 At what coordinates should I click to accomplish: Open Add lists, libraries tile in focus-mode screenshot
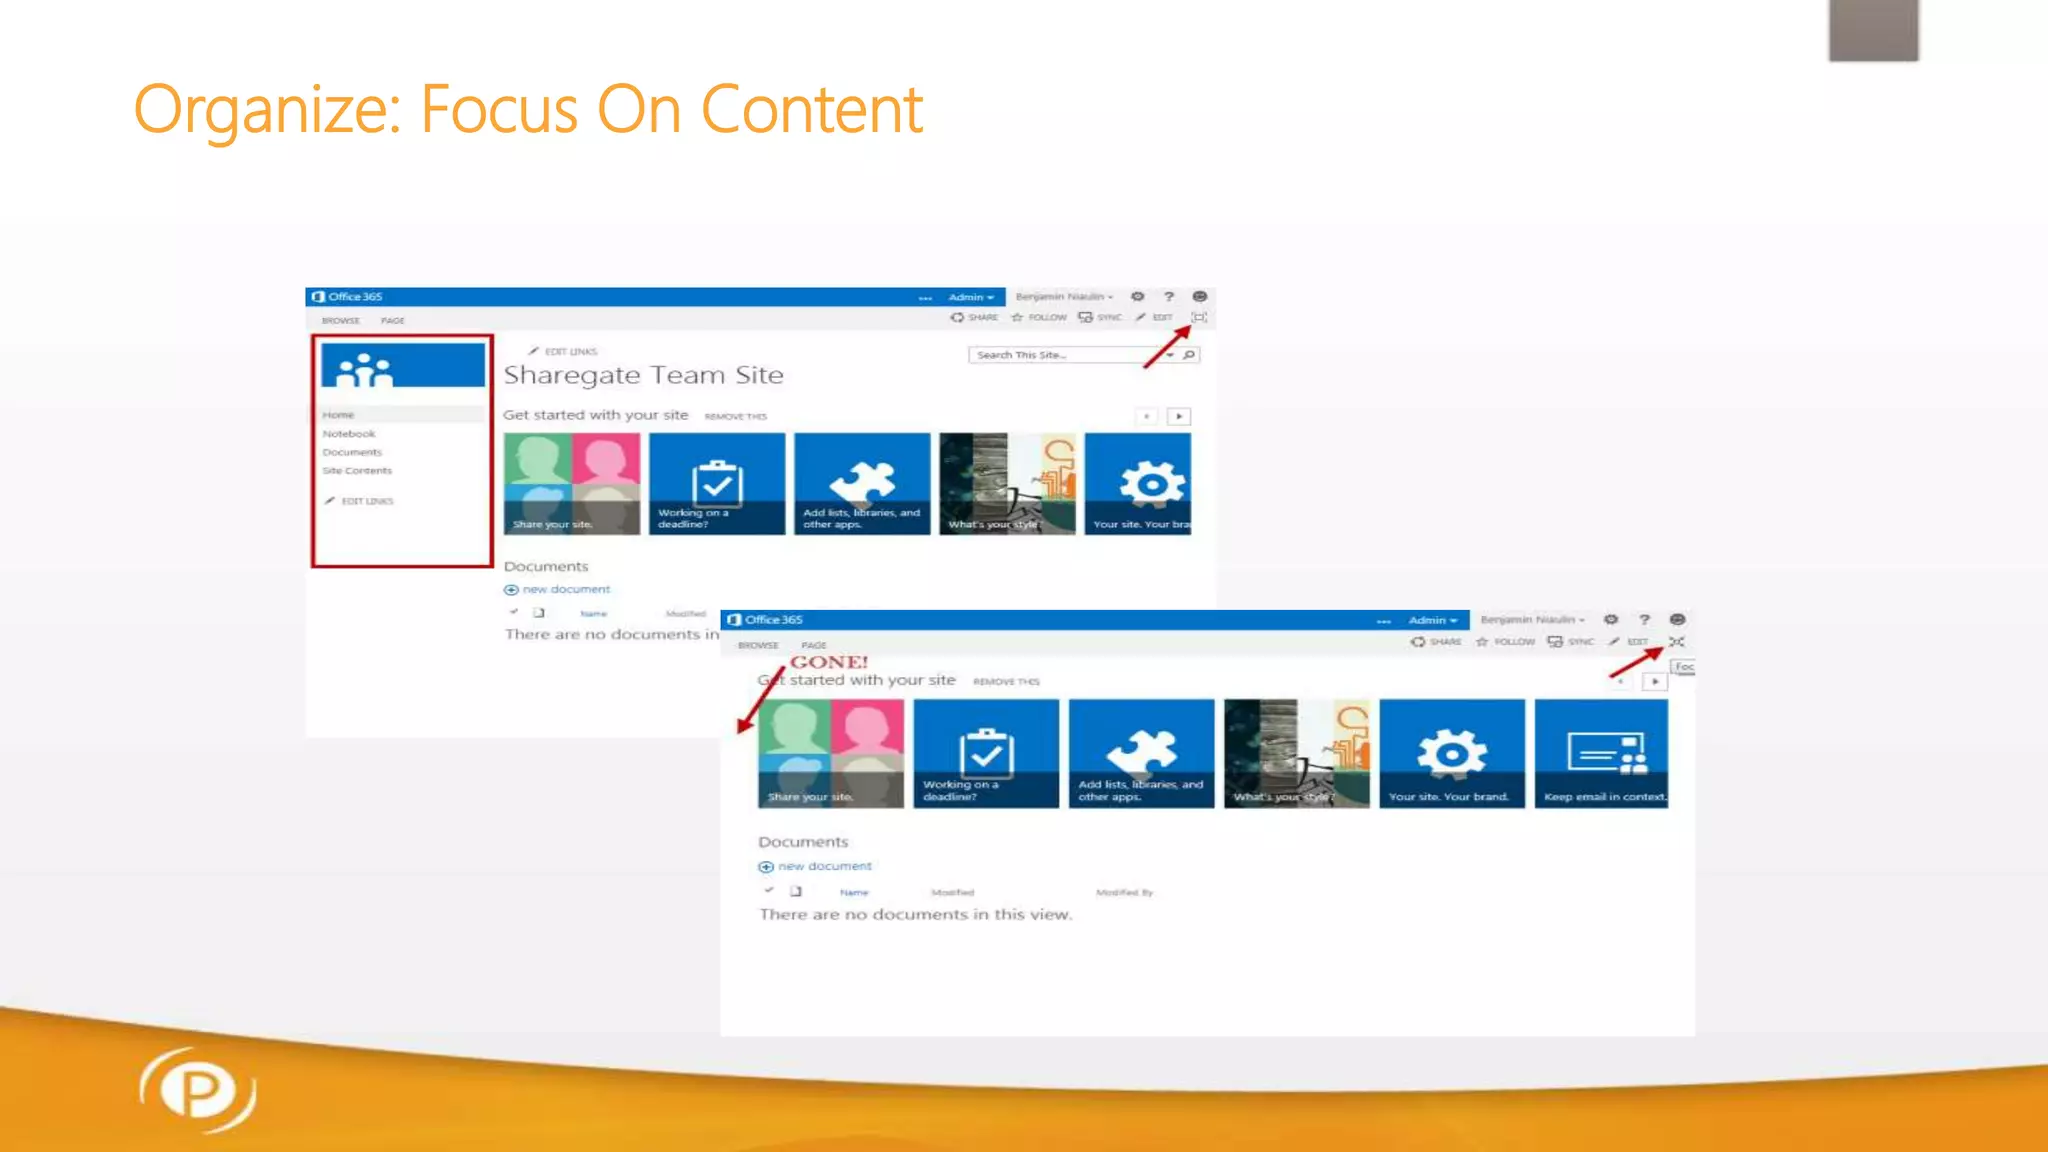pyautogui.click(x=1141, y=753)
